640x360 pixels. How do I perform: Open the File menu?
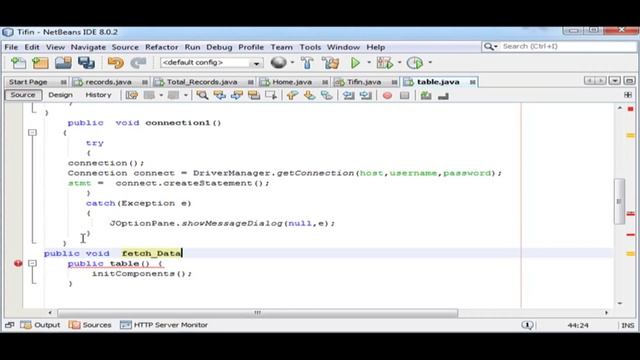[11, 47]
